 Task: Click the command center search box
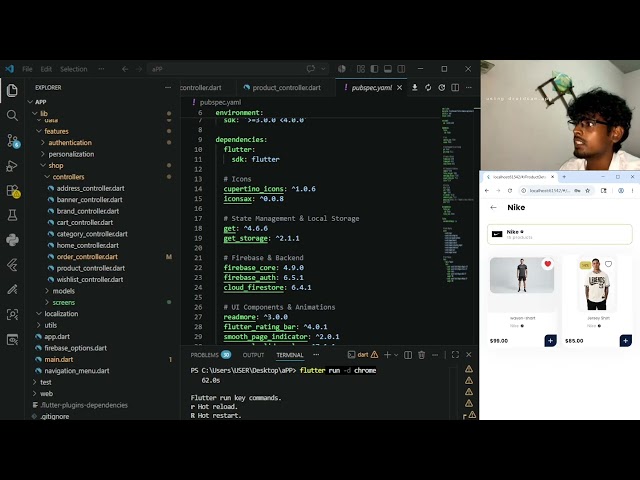coord(237,69)
